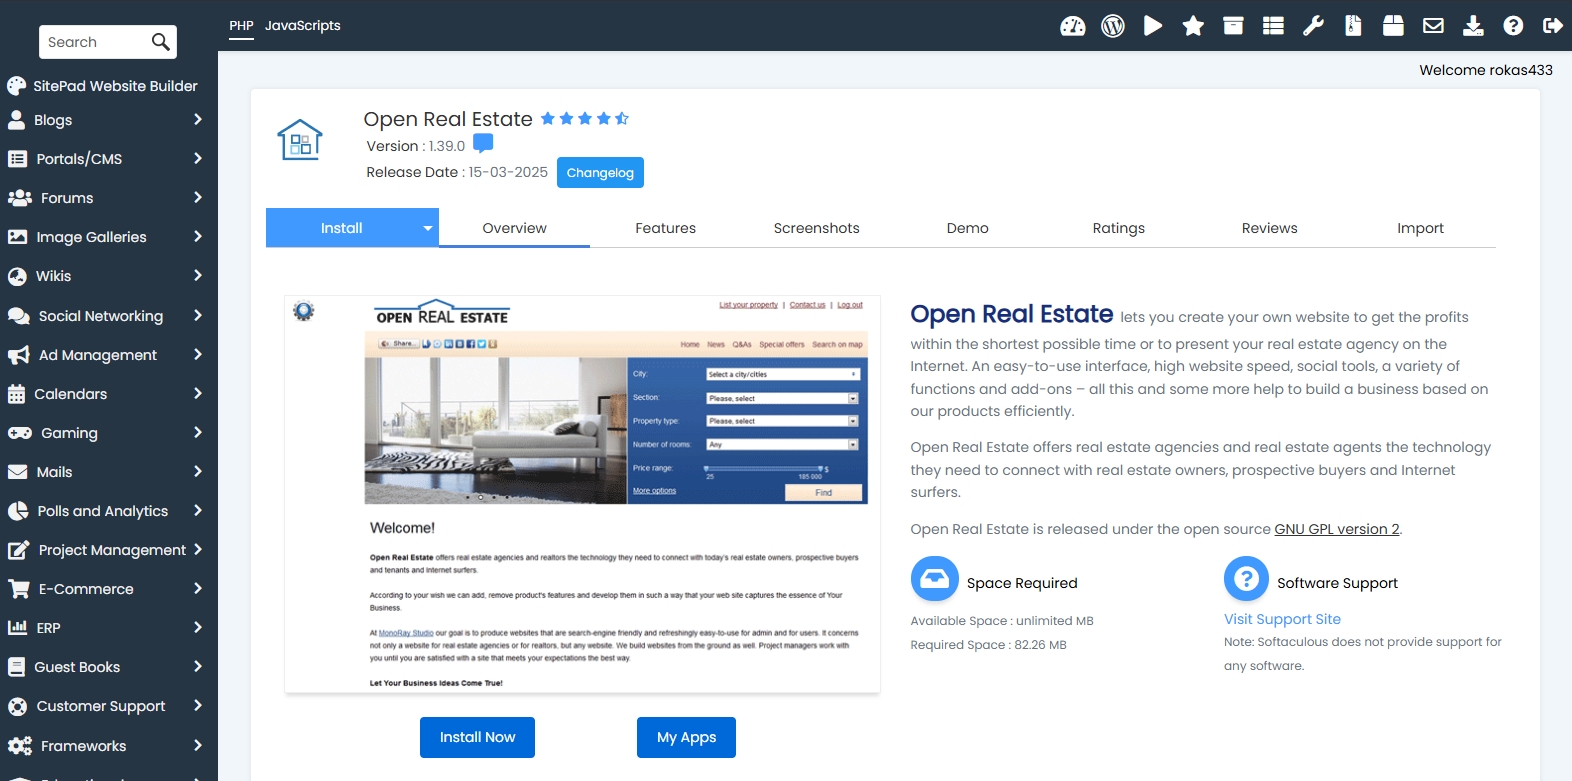Image resolution: width=1572 pixels, height=781 pixels.
Task: Open the GNU GPL version 2 link
Action: (1337, 529)
